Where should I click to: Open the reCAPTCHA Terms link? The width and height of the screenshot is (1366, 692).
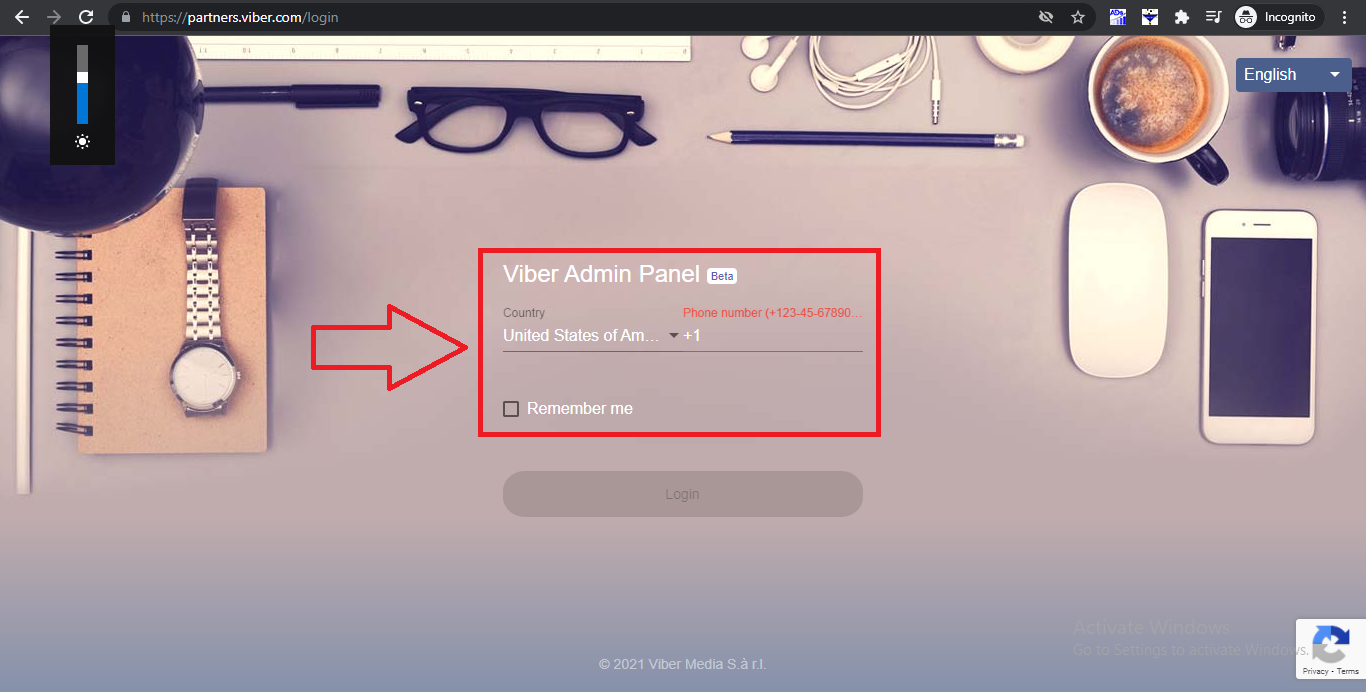point(1348,672)
